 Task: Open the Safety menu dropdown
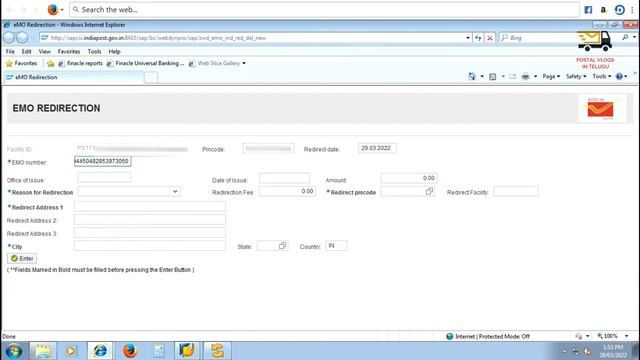click(x=576, y=76)
